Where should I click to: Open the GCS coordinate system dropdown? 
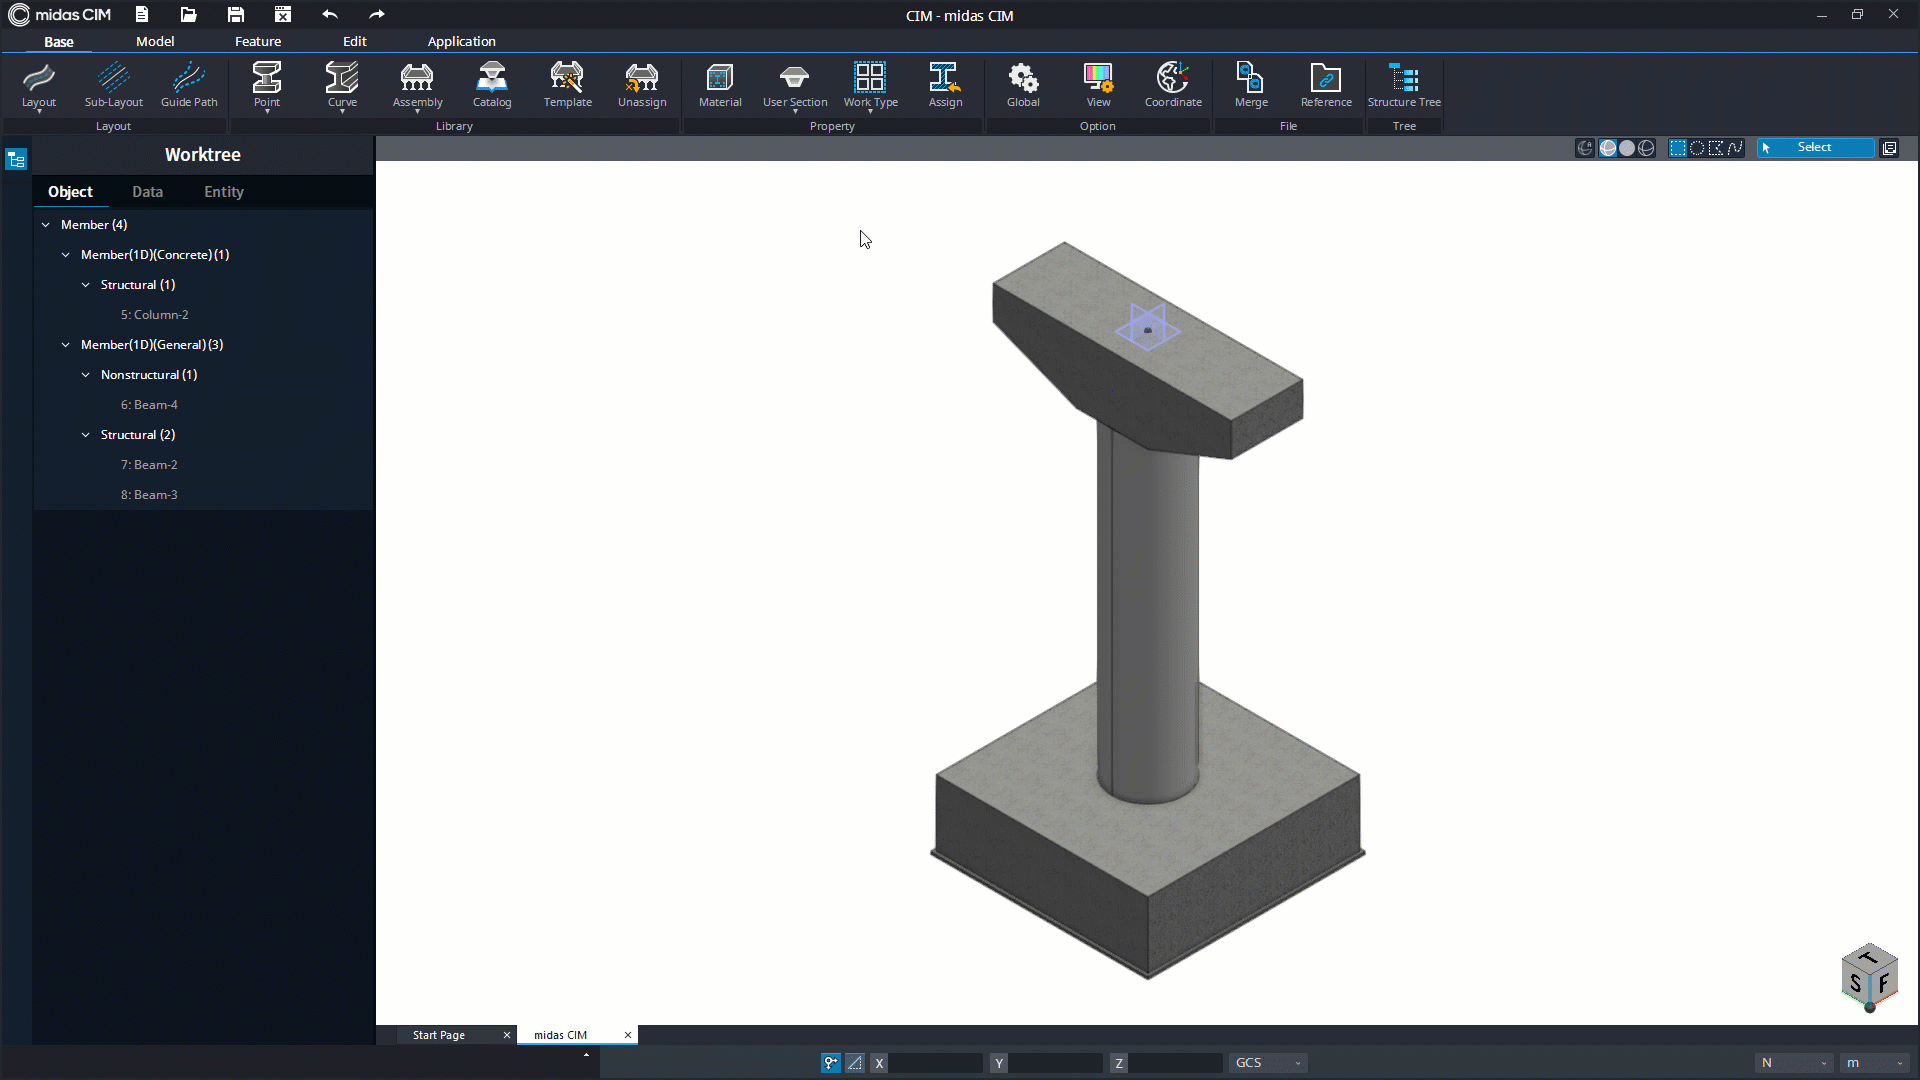[x=1268, y=1063]
